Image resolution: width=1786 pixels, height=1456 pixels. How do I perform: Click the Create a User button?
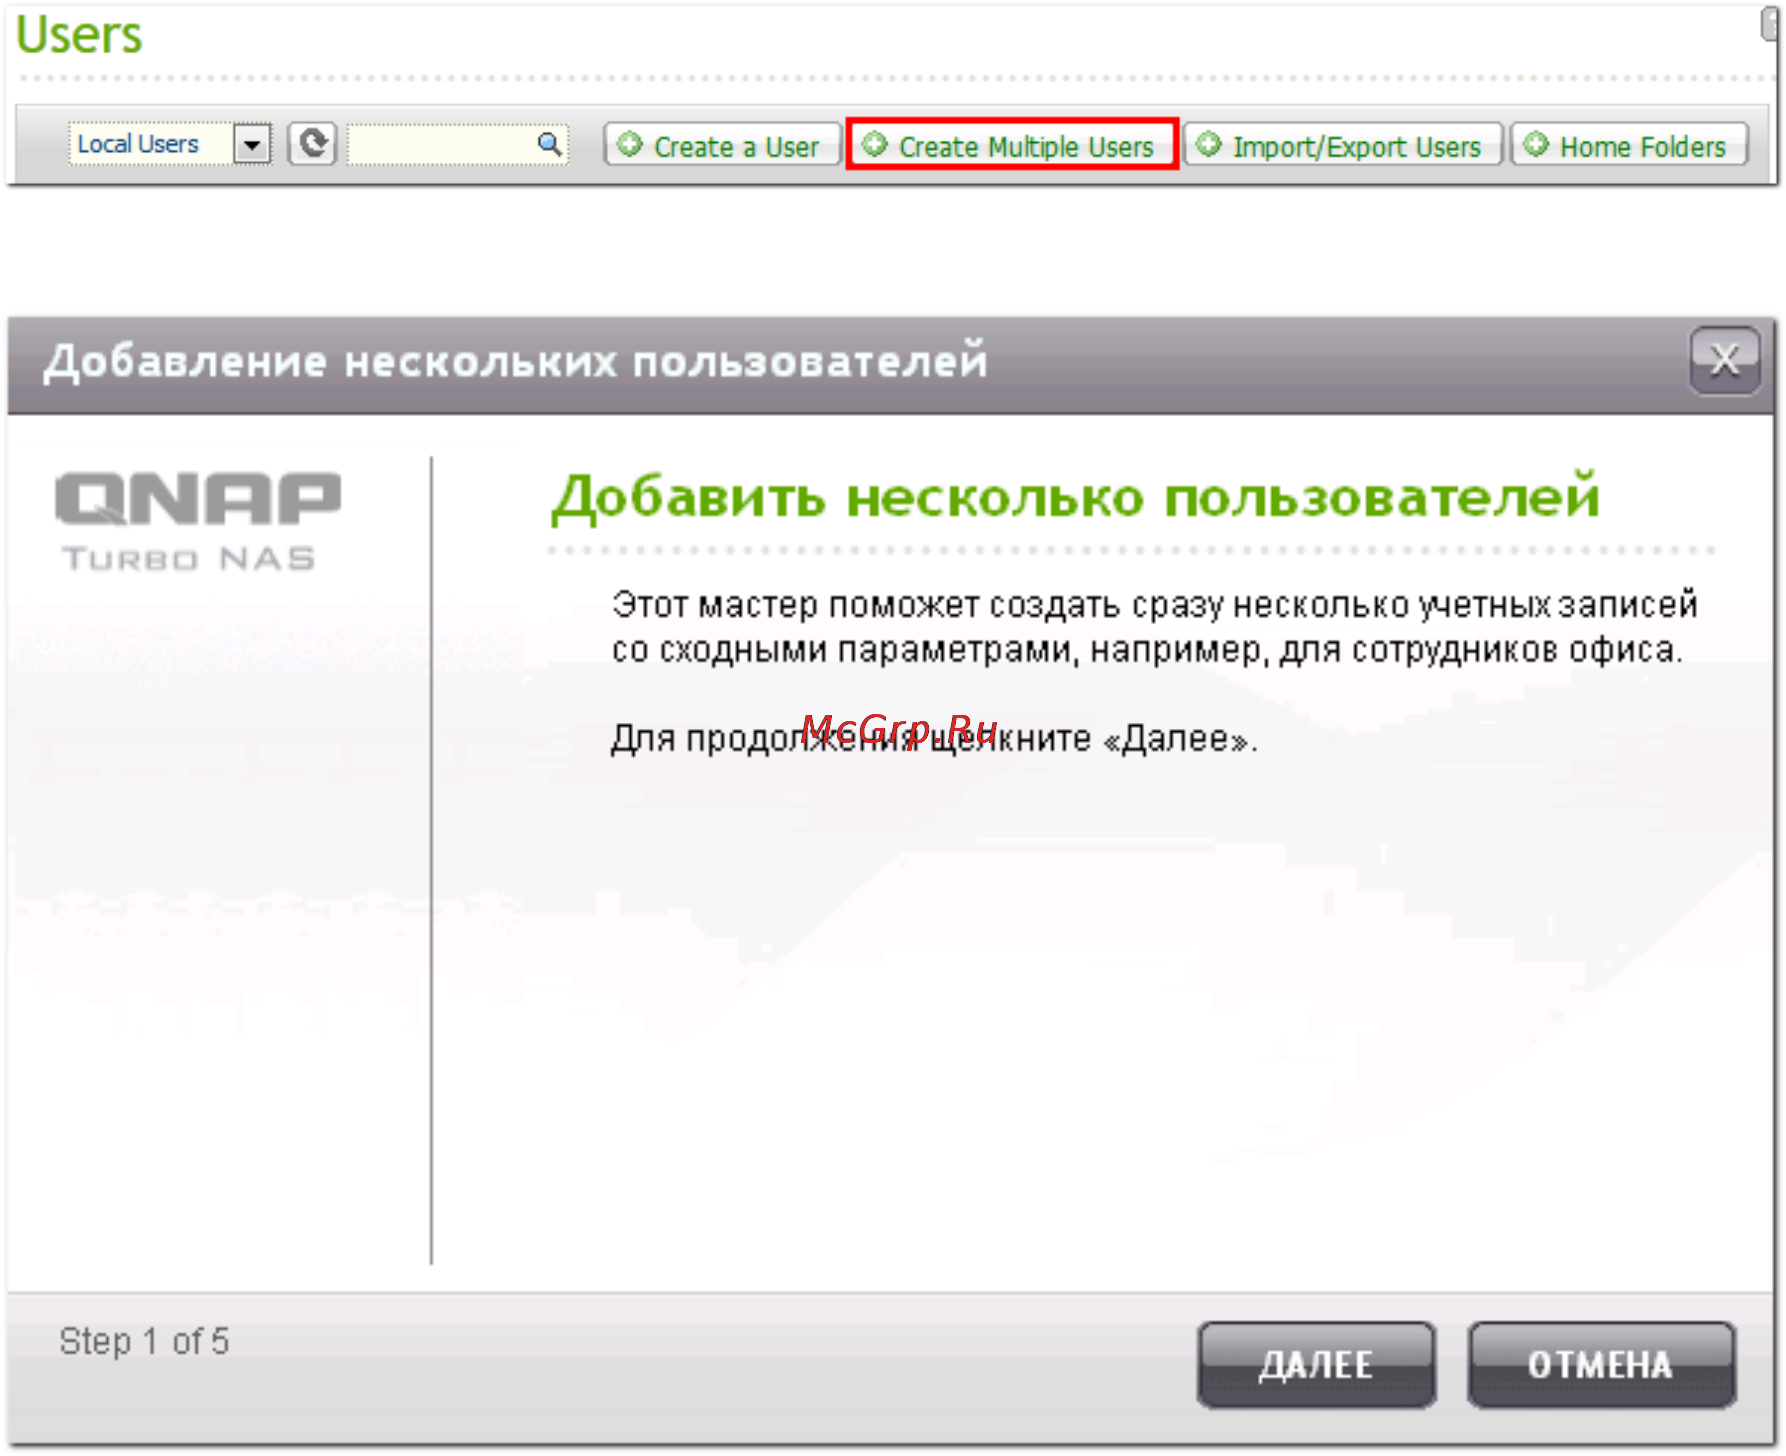(x=722, y=145)
